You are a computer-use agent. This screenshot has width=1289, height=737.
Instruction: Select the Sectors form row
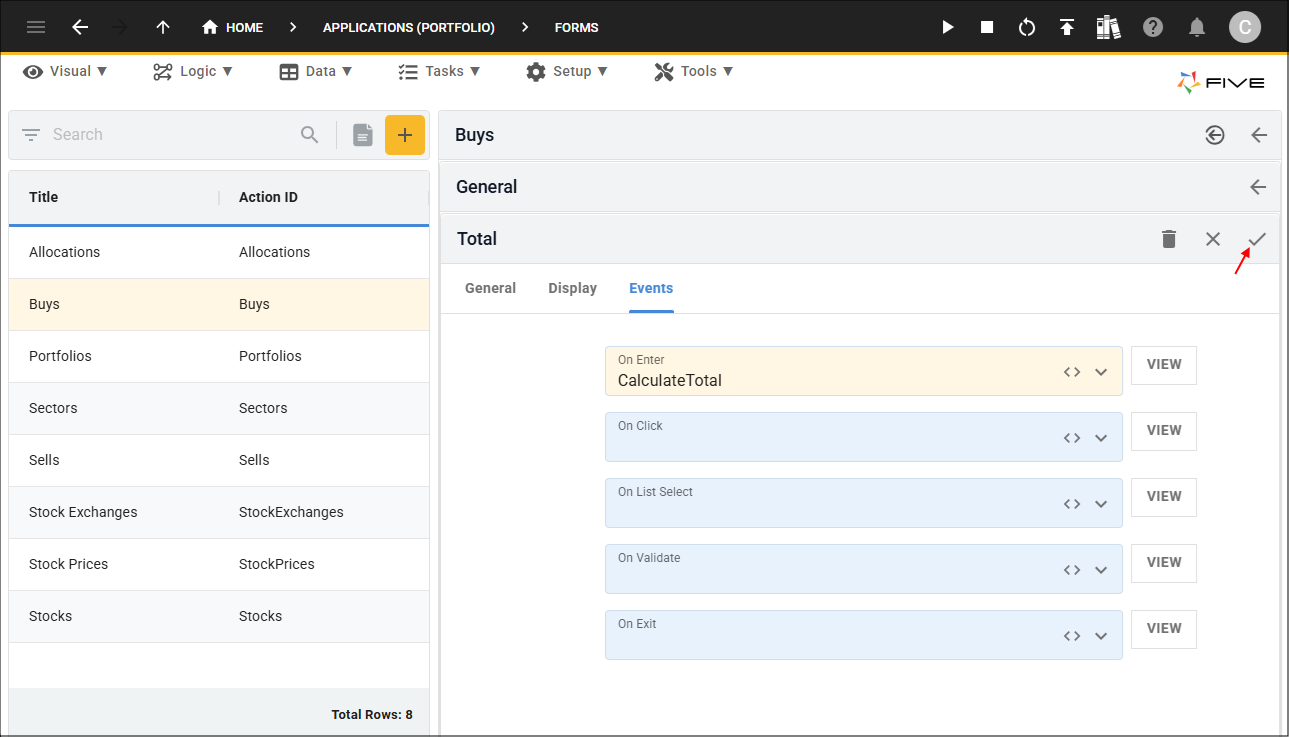coord(219,408)
